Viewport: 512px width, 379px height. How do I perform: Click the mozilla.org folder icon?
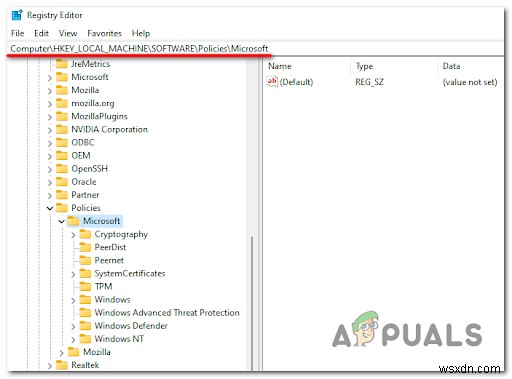coord(62,103)
